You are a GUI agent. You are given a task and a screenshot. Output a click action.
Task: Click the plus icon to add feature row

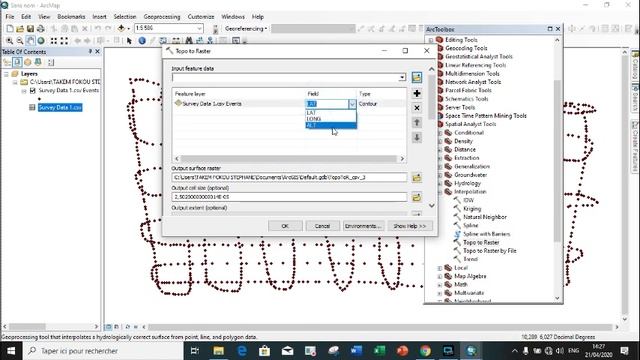click(x=416, y=93)
